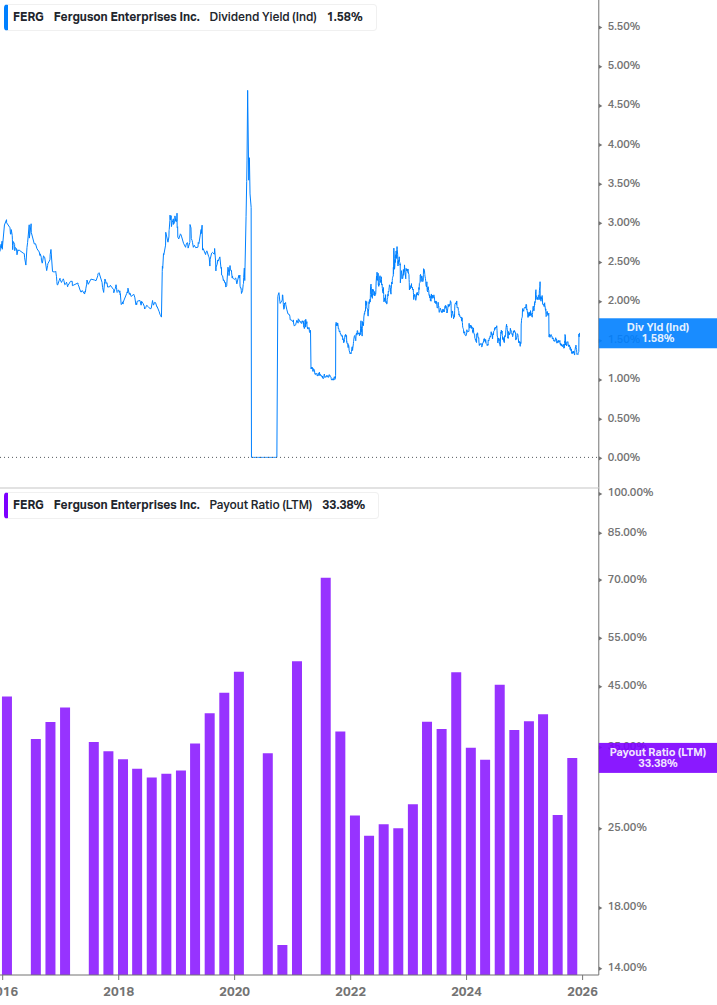Click the 18.00% payout ratio axis label
Screen dimensions: 717x1005
pos(627,907)
